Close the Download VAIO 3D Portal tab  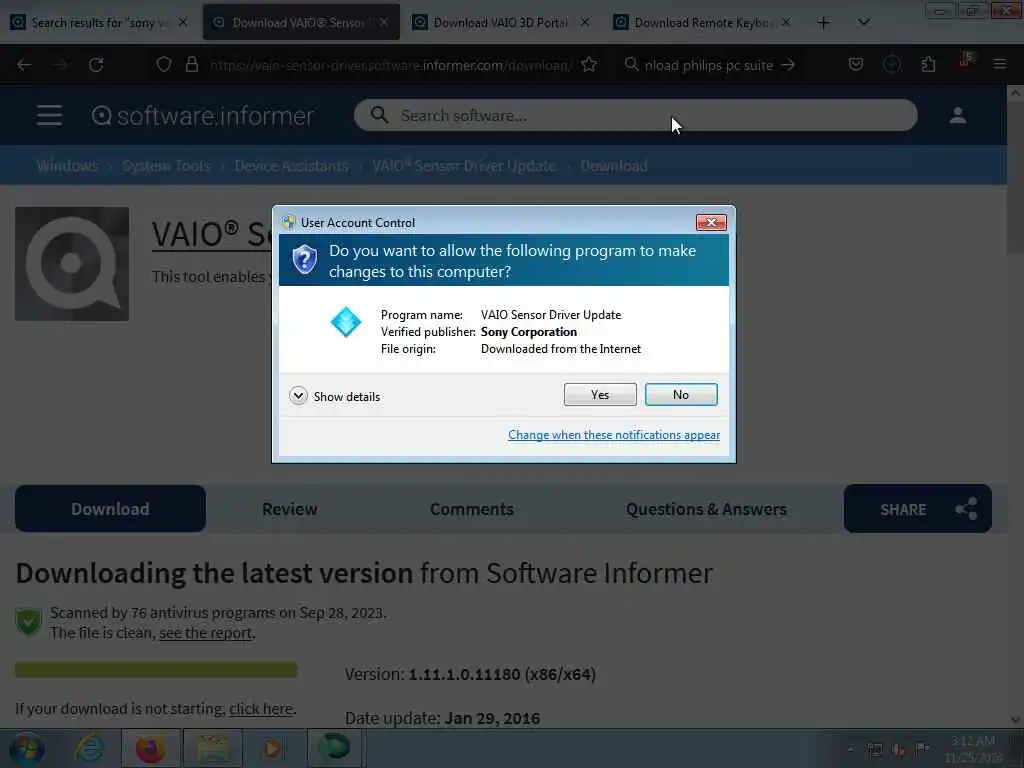[x=584, y=22]
